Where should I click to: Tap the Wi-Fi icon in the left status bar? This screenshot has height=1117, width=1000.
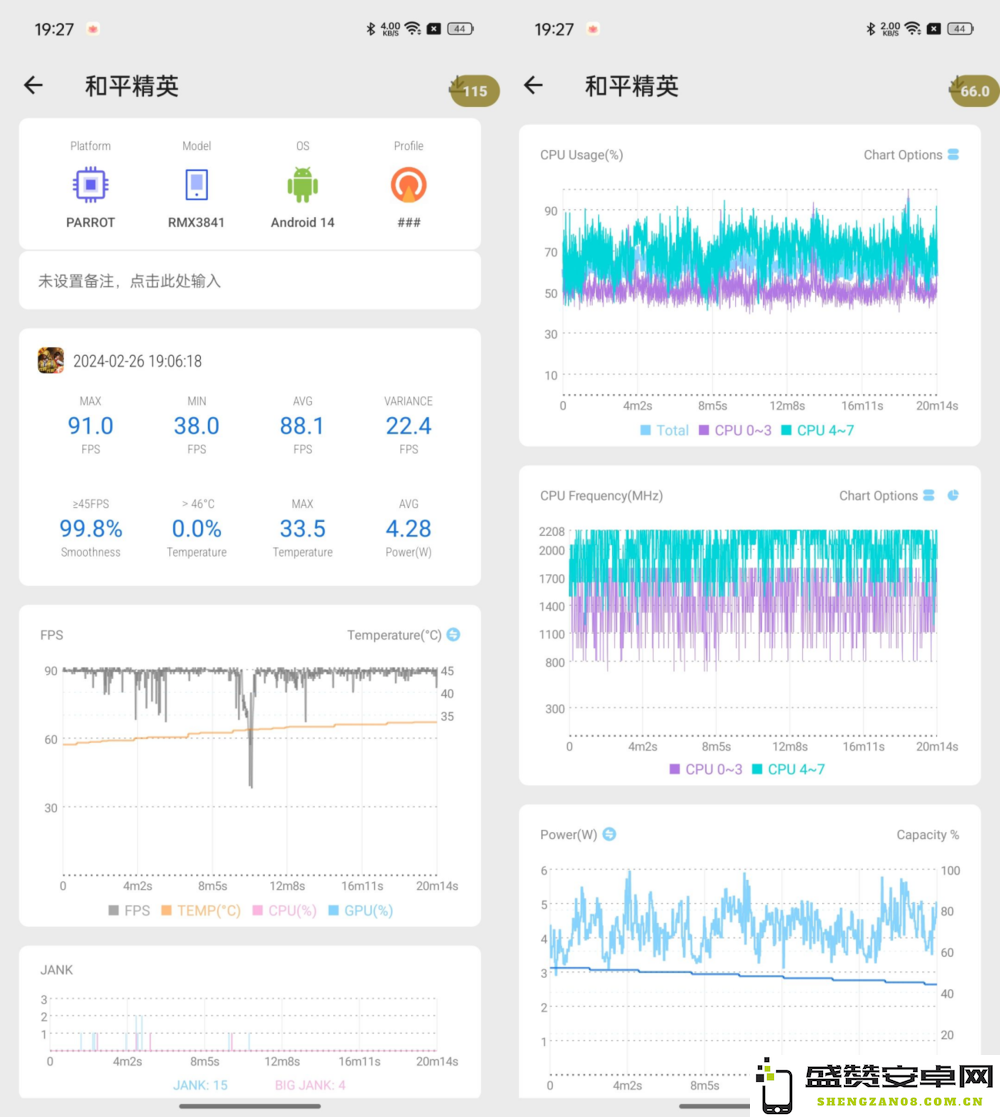[412, 28]
